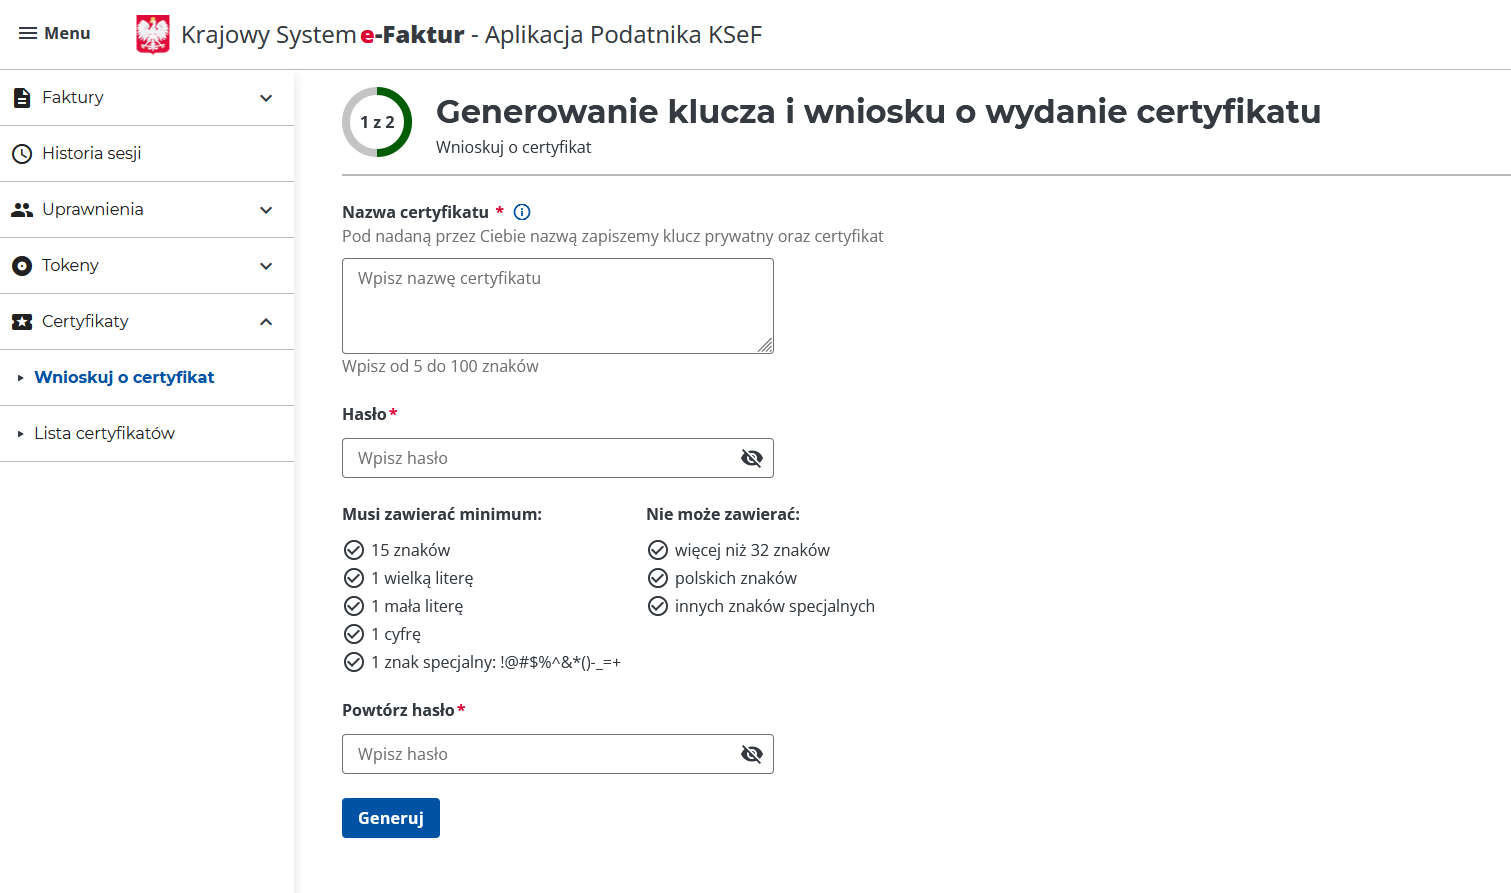Click the Certyfikaty star badge icon
The height and width of the screenshot is (893, 1511).
pos(21,321)
